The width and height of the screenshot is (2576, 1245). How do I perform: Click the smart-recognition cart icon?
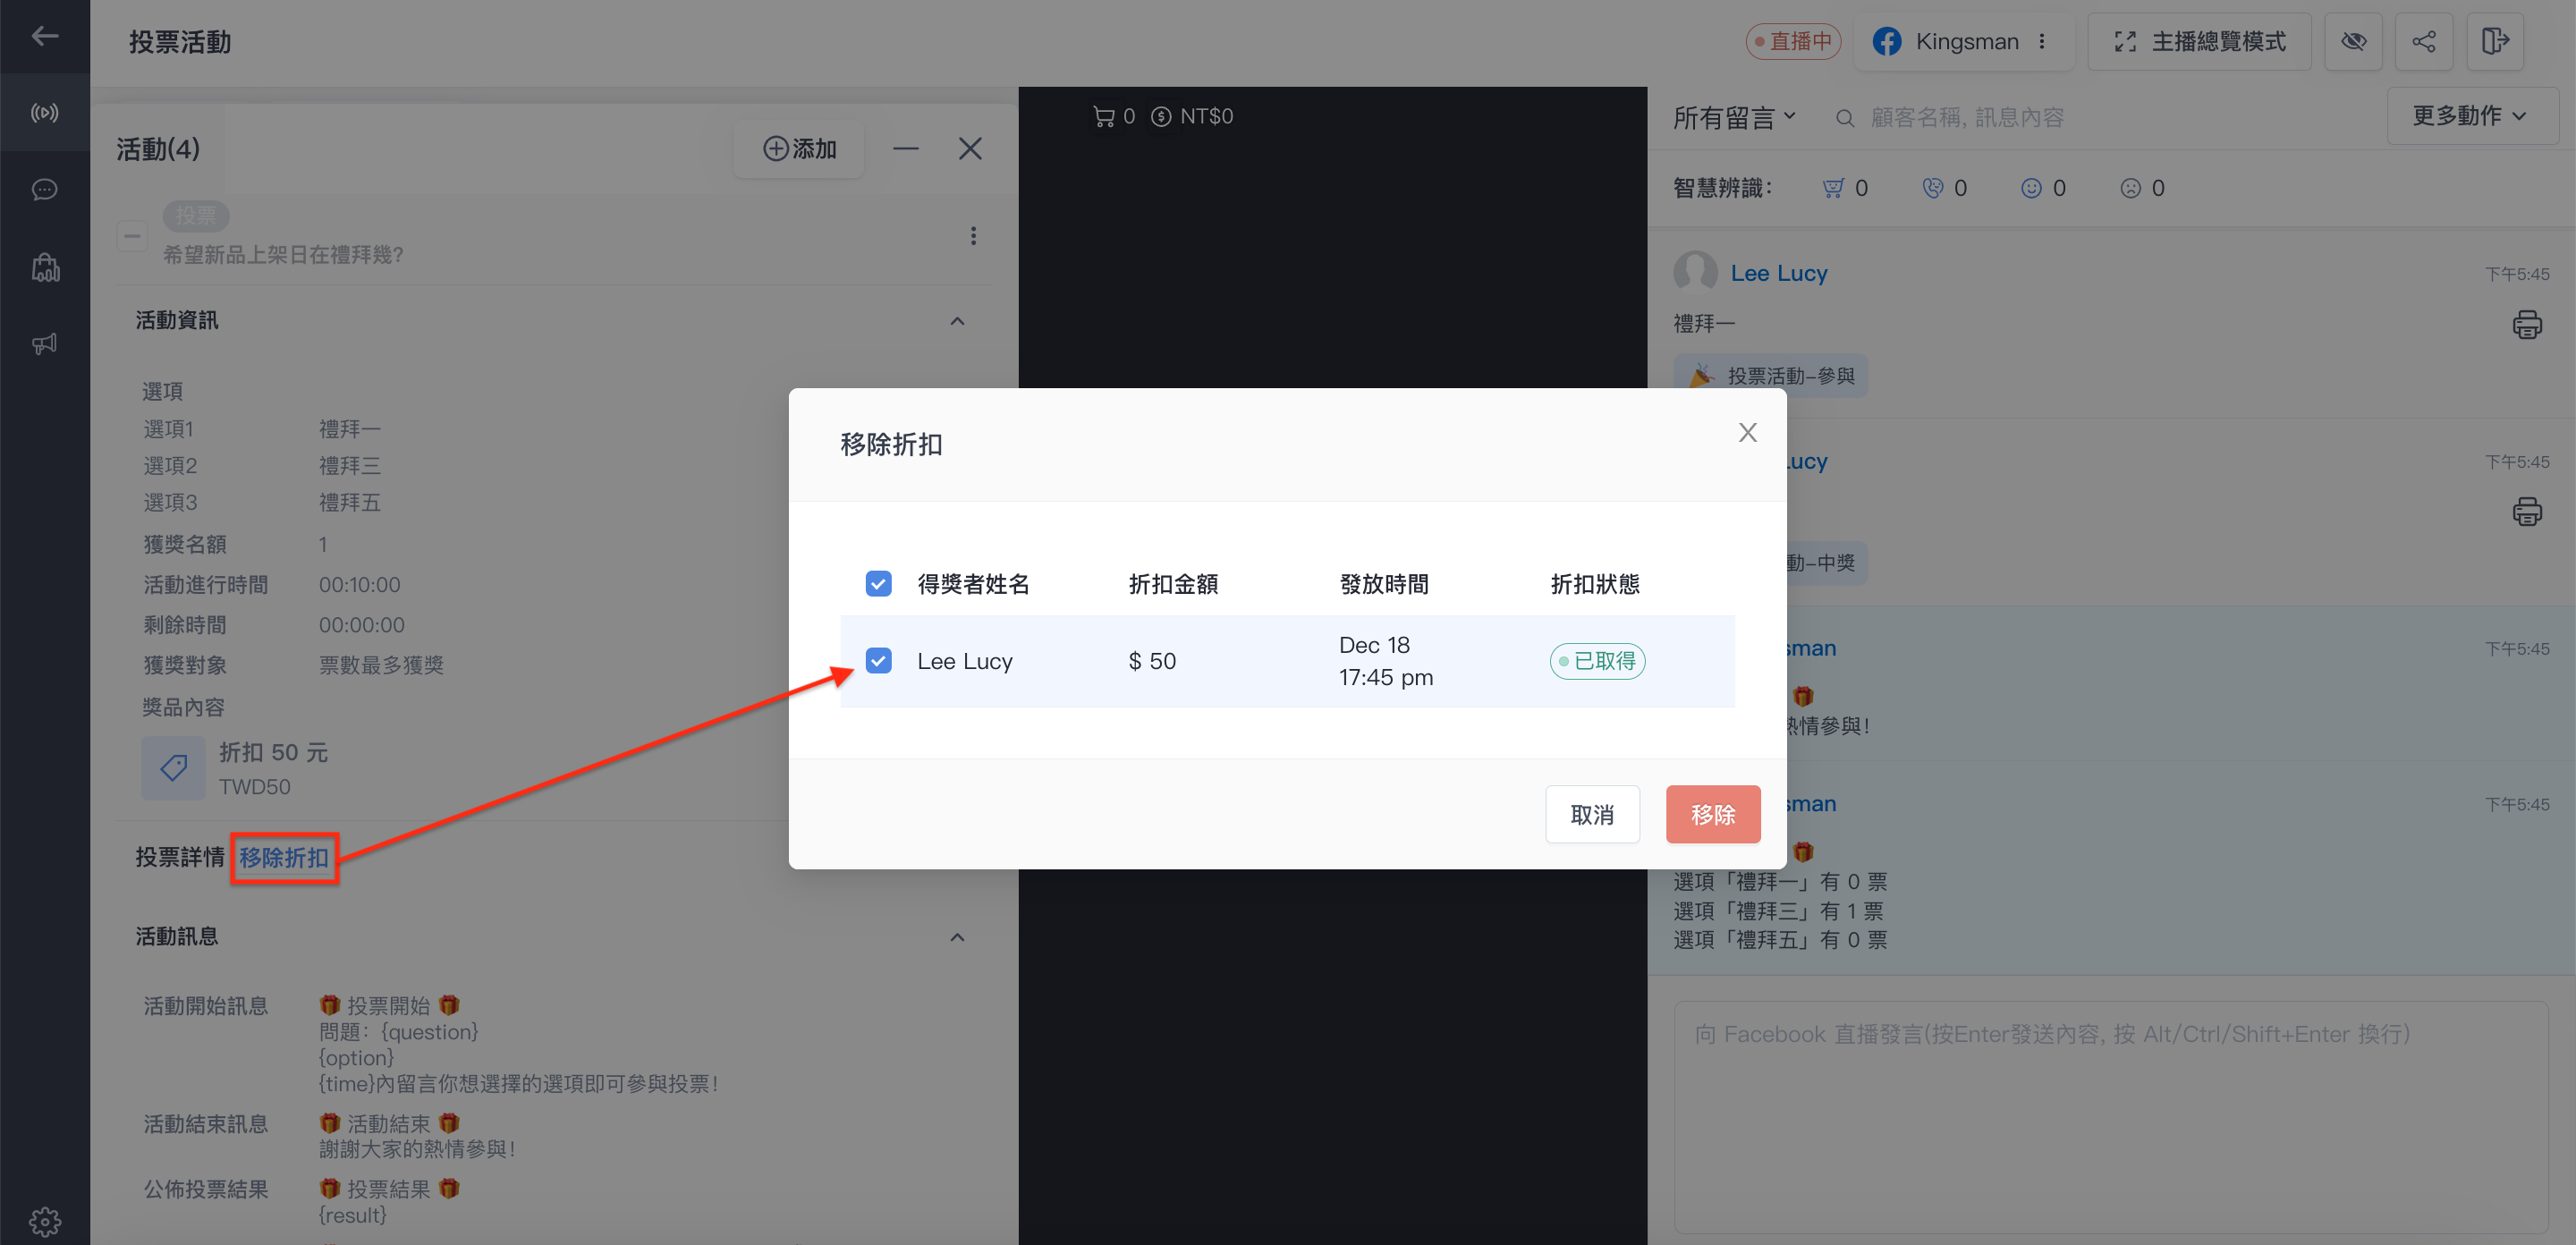pos(1832,188)
